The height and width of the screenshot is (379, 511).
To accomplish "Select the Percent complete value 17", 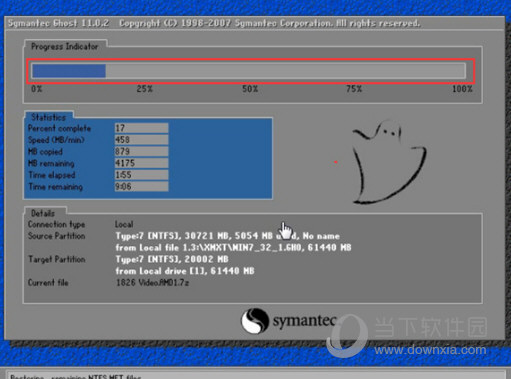I will pos(141,128).
